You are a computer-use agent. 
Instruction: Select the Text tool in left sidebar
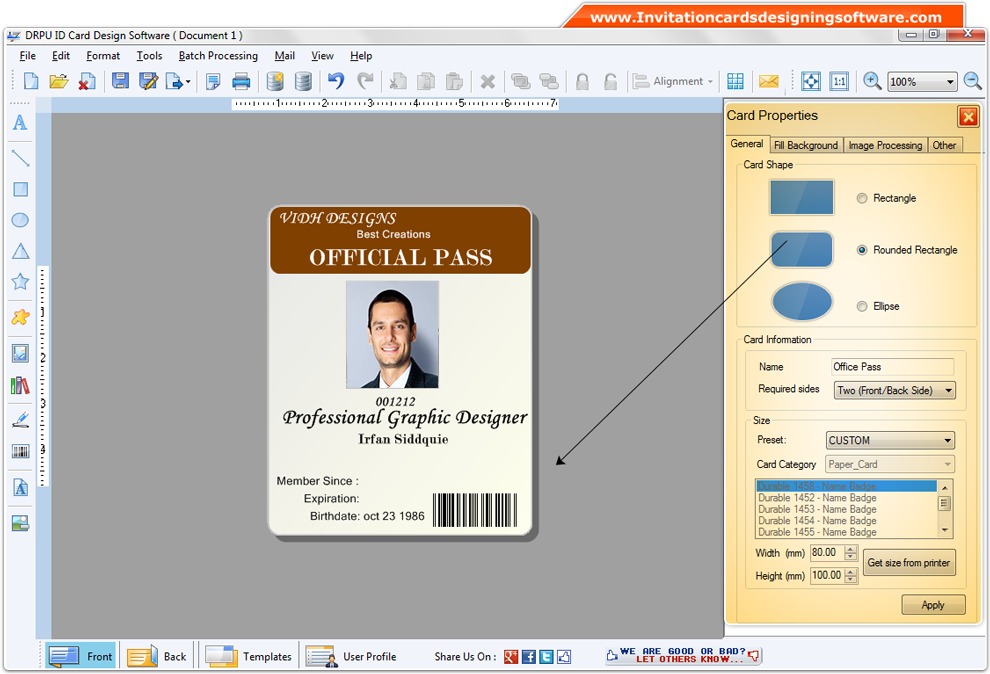coord(20,122)
